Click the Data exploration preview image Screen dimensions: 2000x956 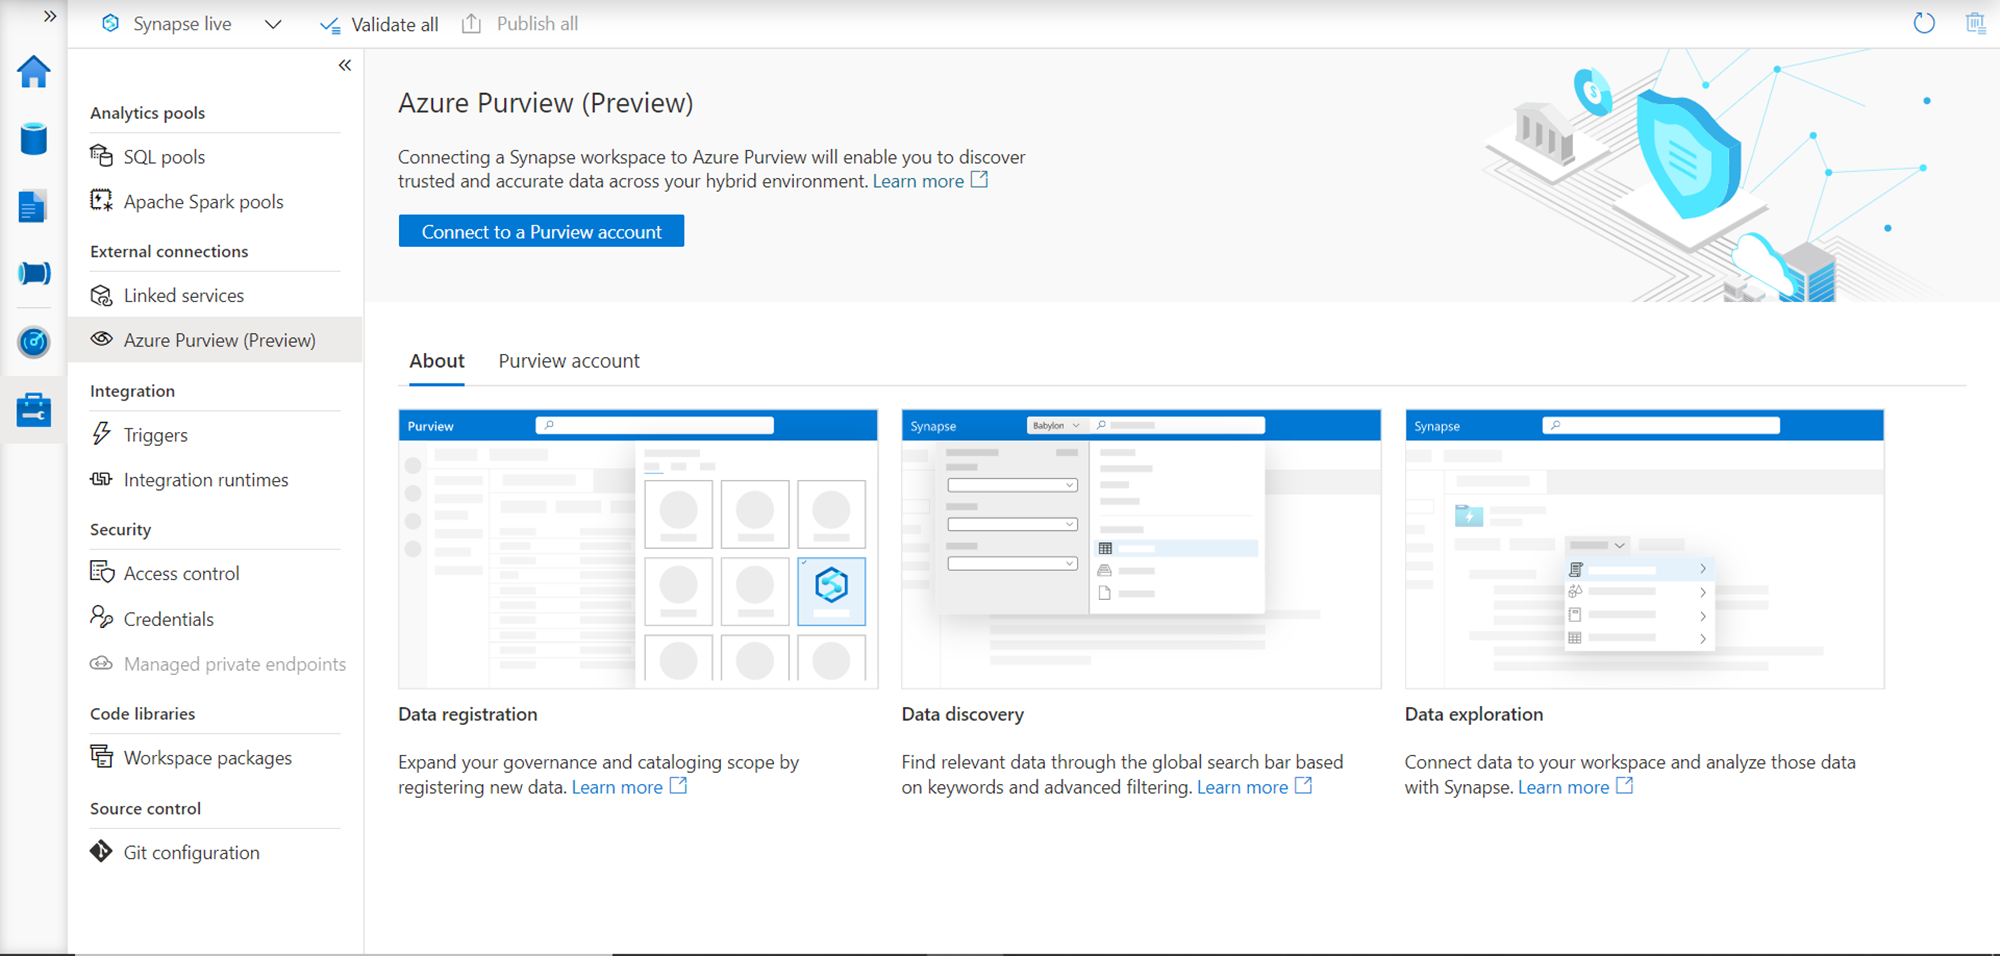point(1644,549)
